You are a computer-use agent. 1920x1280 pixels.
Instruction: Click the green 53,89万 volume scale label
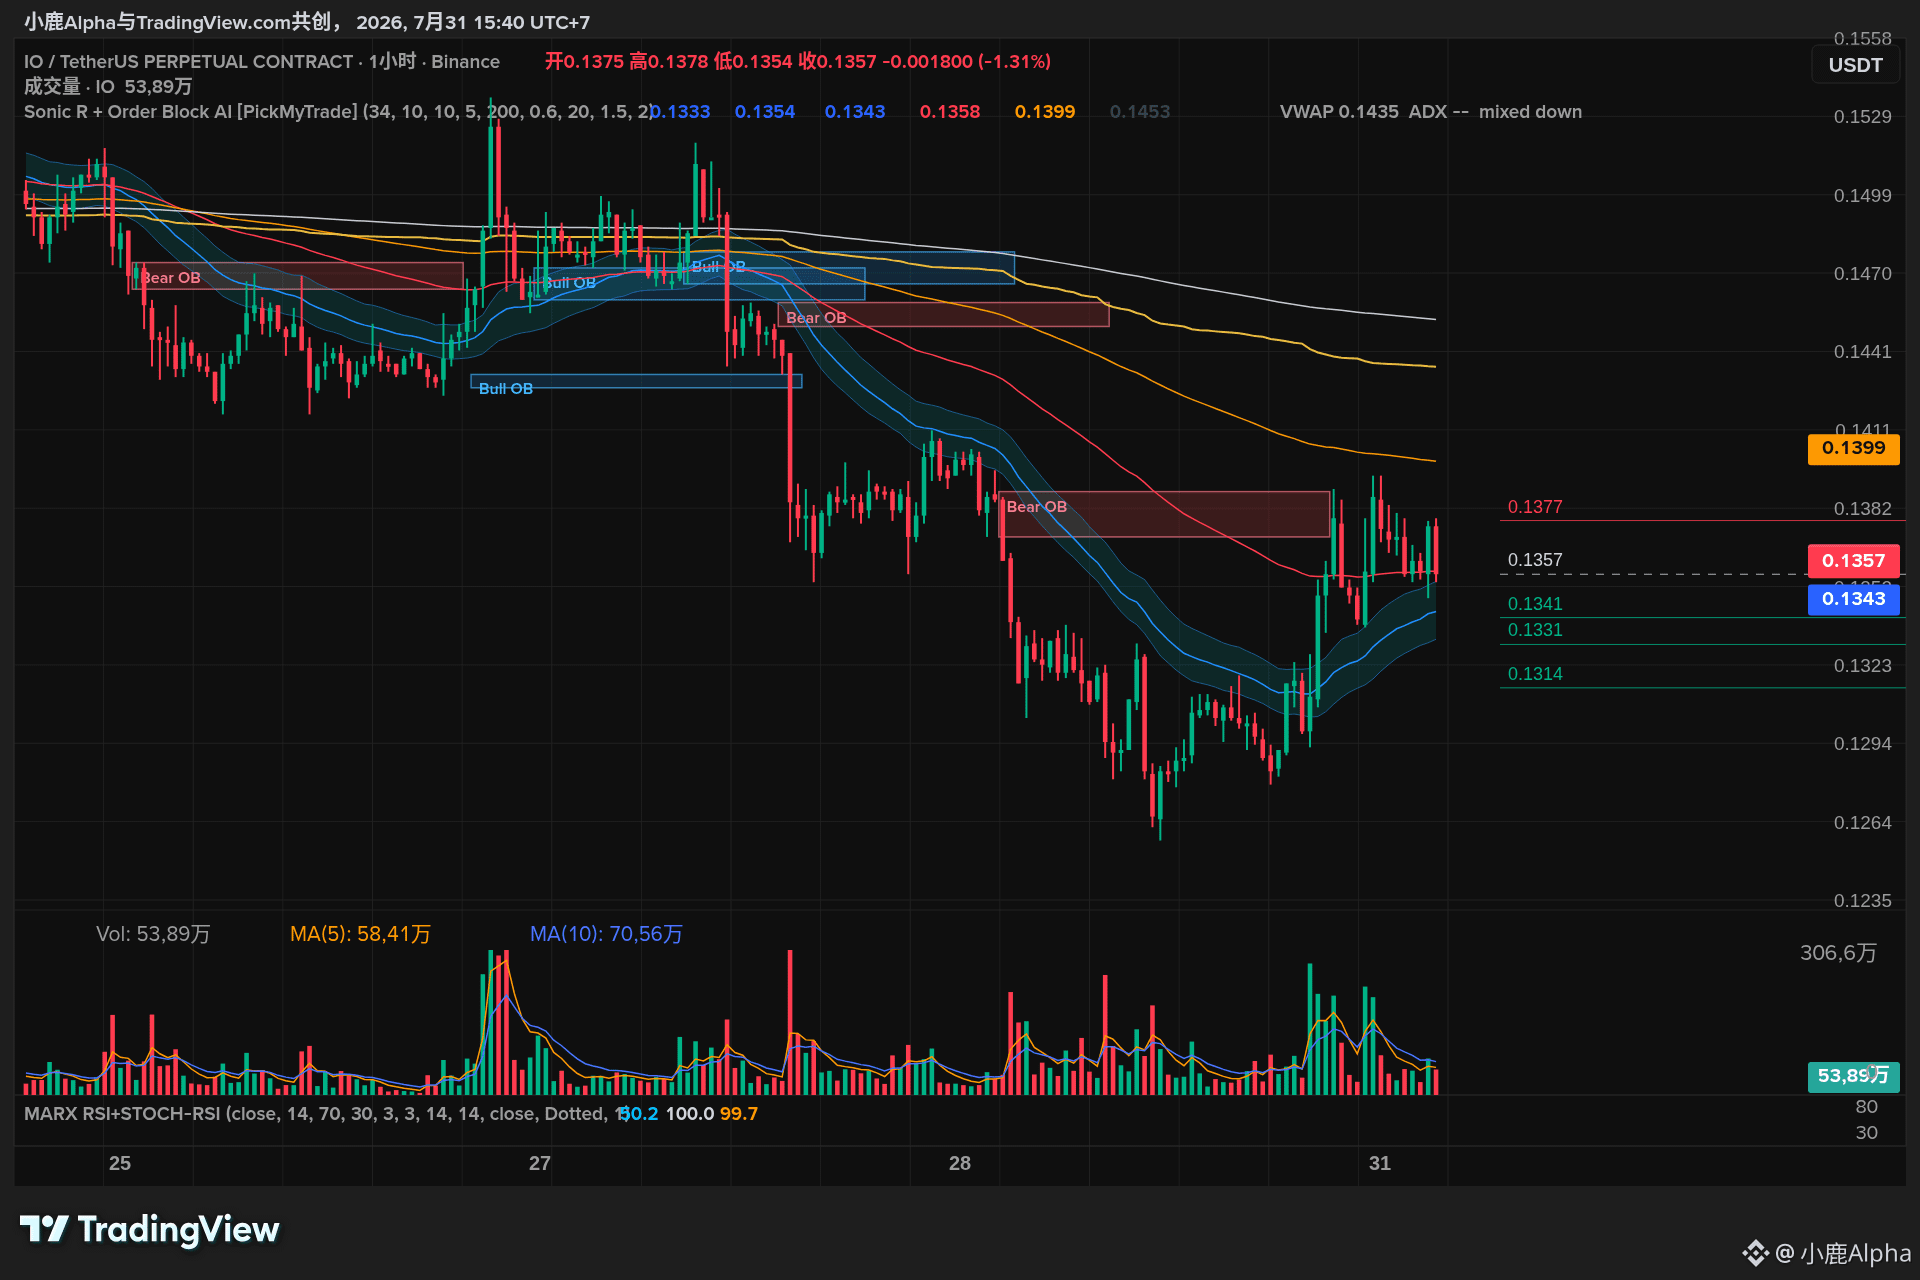(x=1853, y=1076)
